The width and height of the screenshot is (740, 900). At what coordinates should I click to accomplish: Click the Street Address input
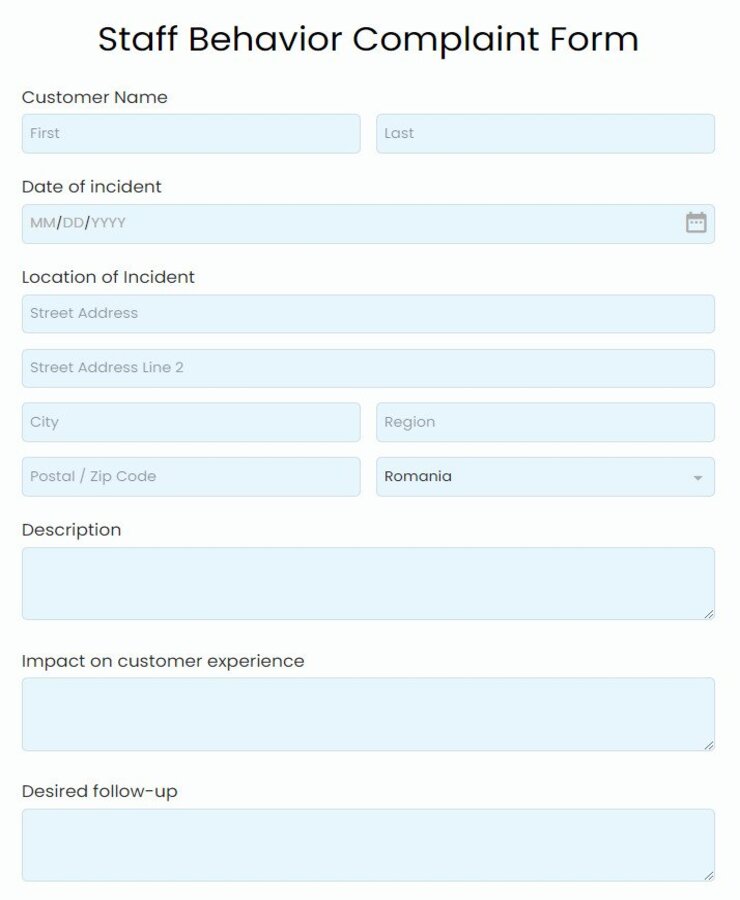(x=368, y=313)
